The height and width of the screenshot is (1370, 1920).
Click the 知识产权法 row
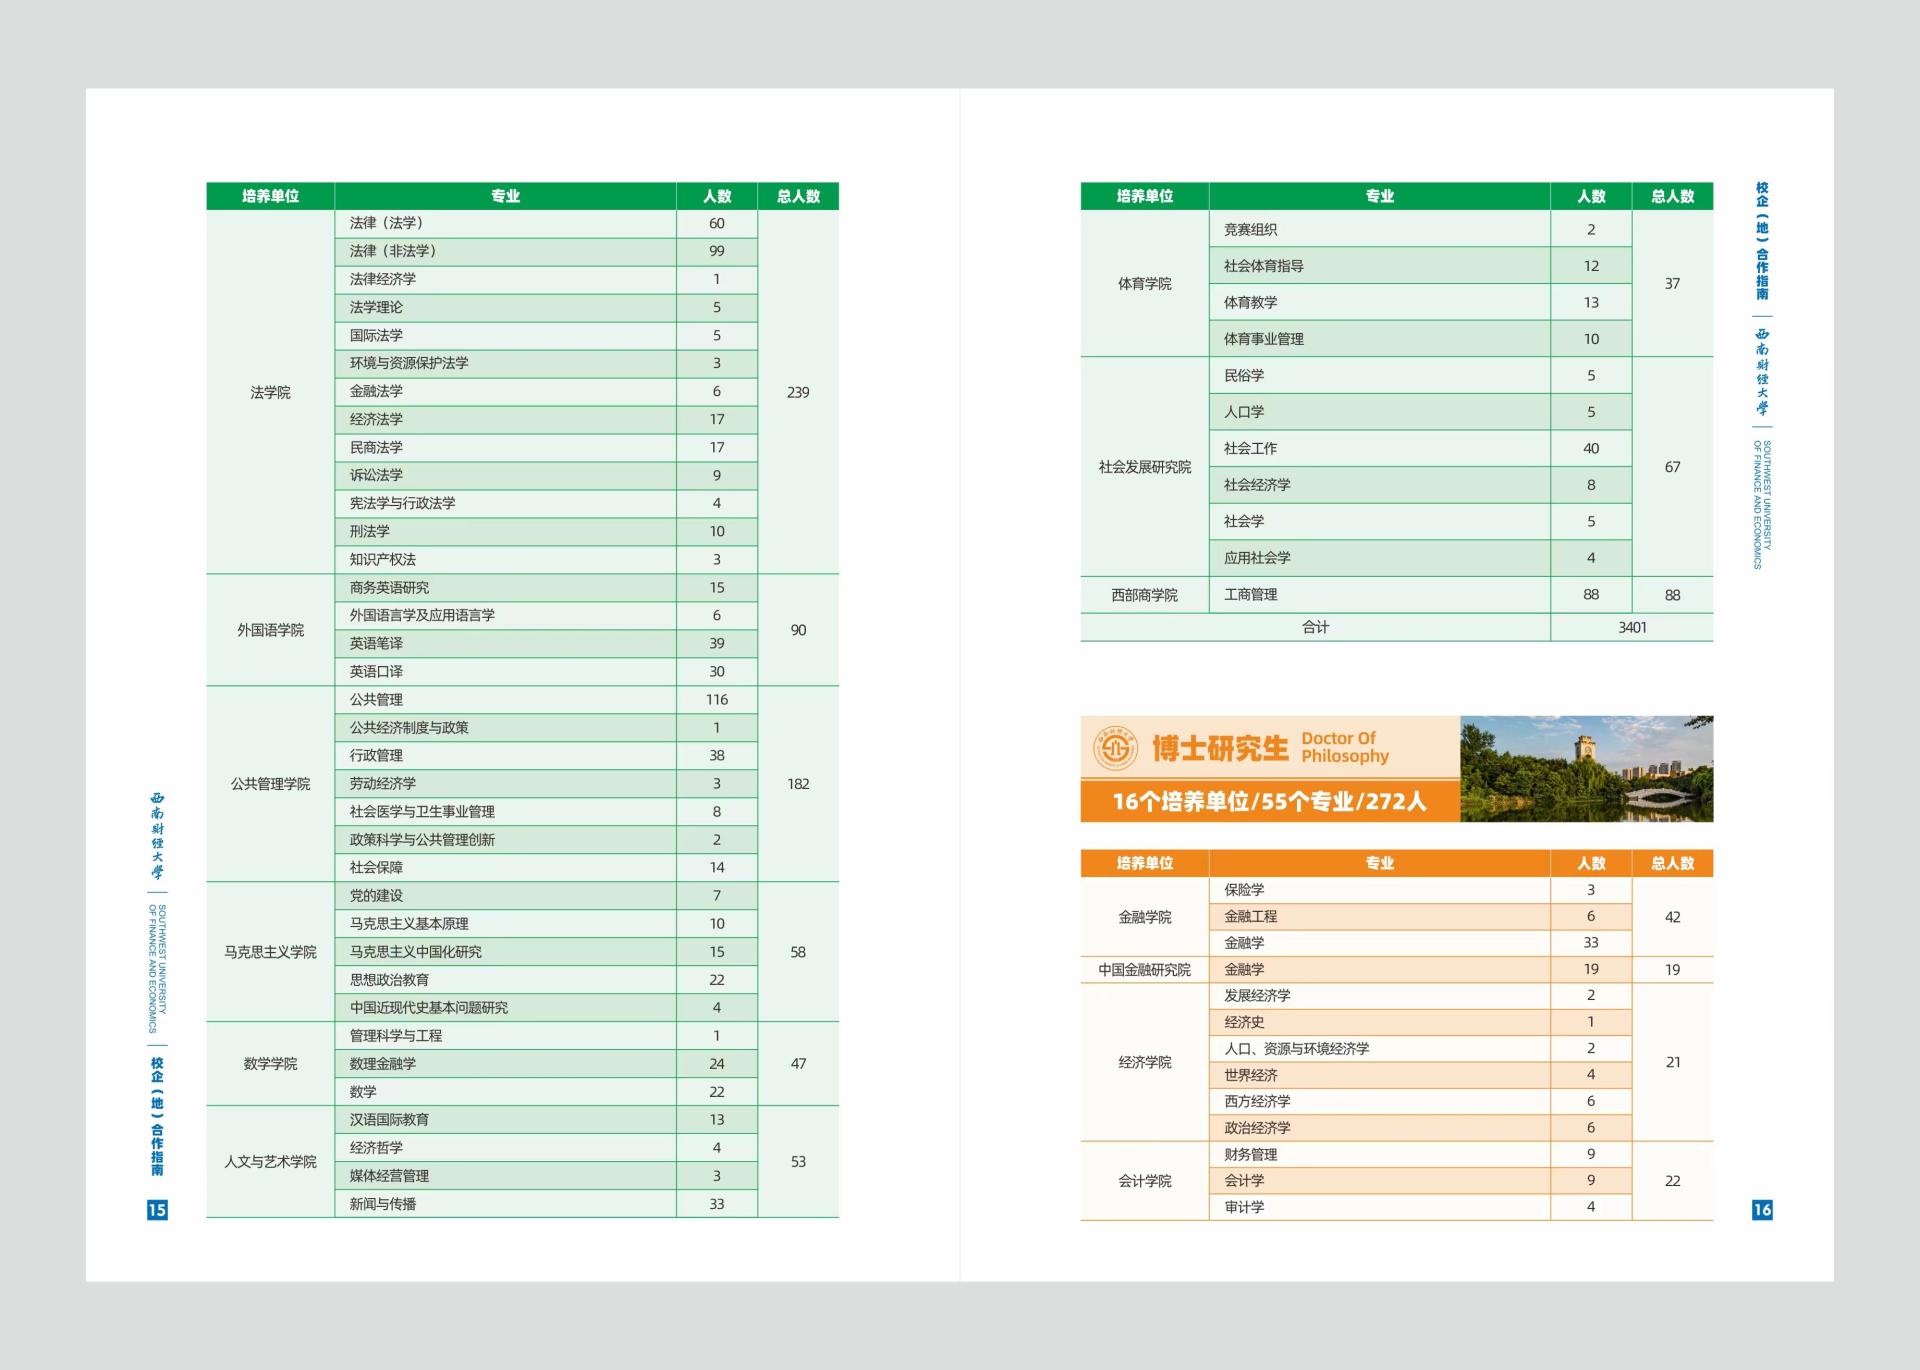click(546, 560)
